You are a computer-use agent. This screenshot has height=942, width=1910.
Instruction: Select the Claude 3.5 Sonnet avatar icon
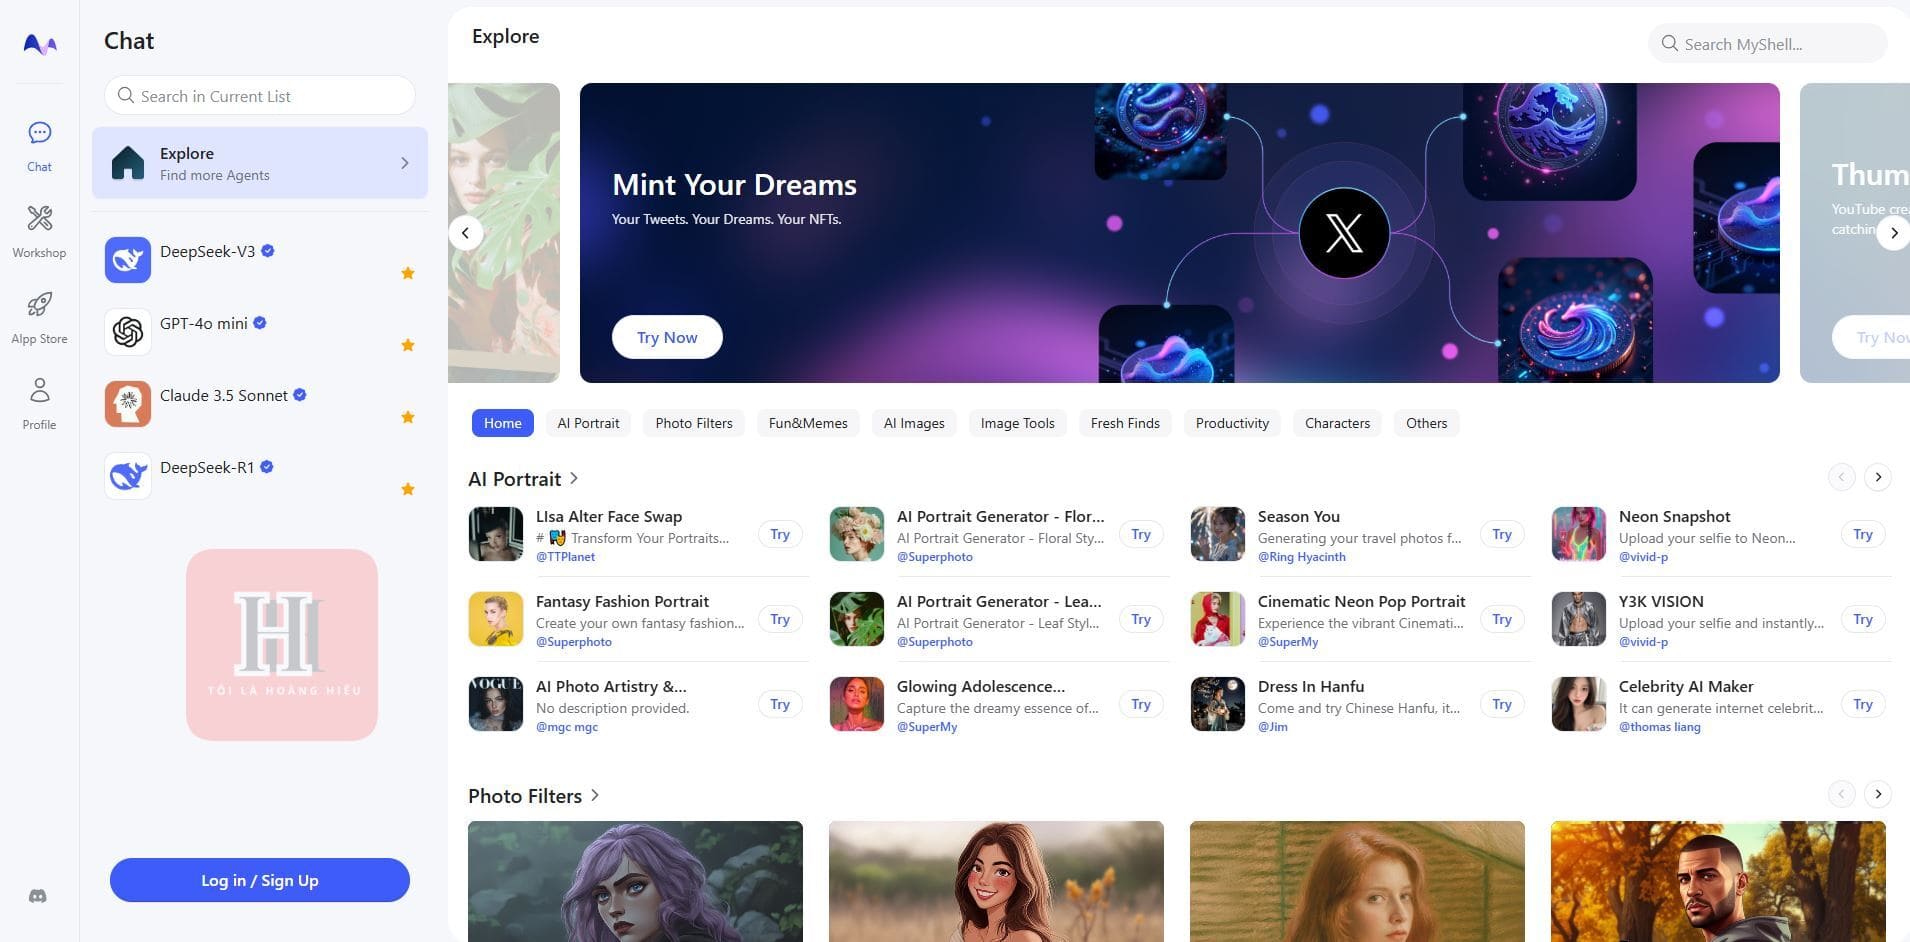pyautogui.click(x=128, y=404)
